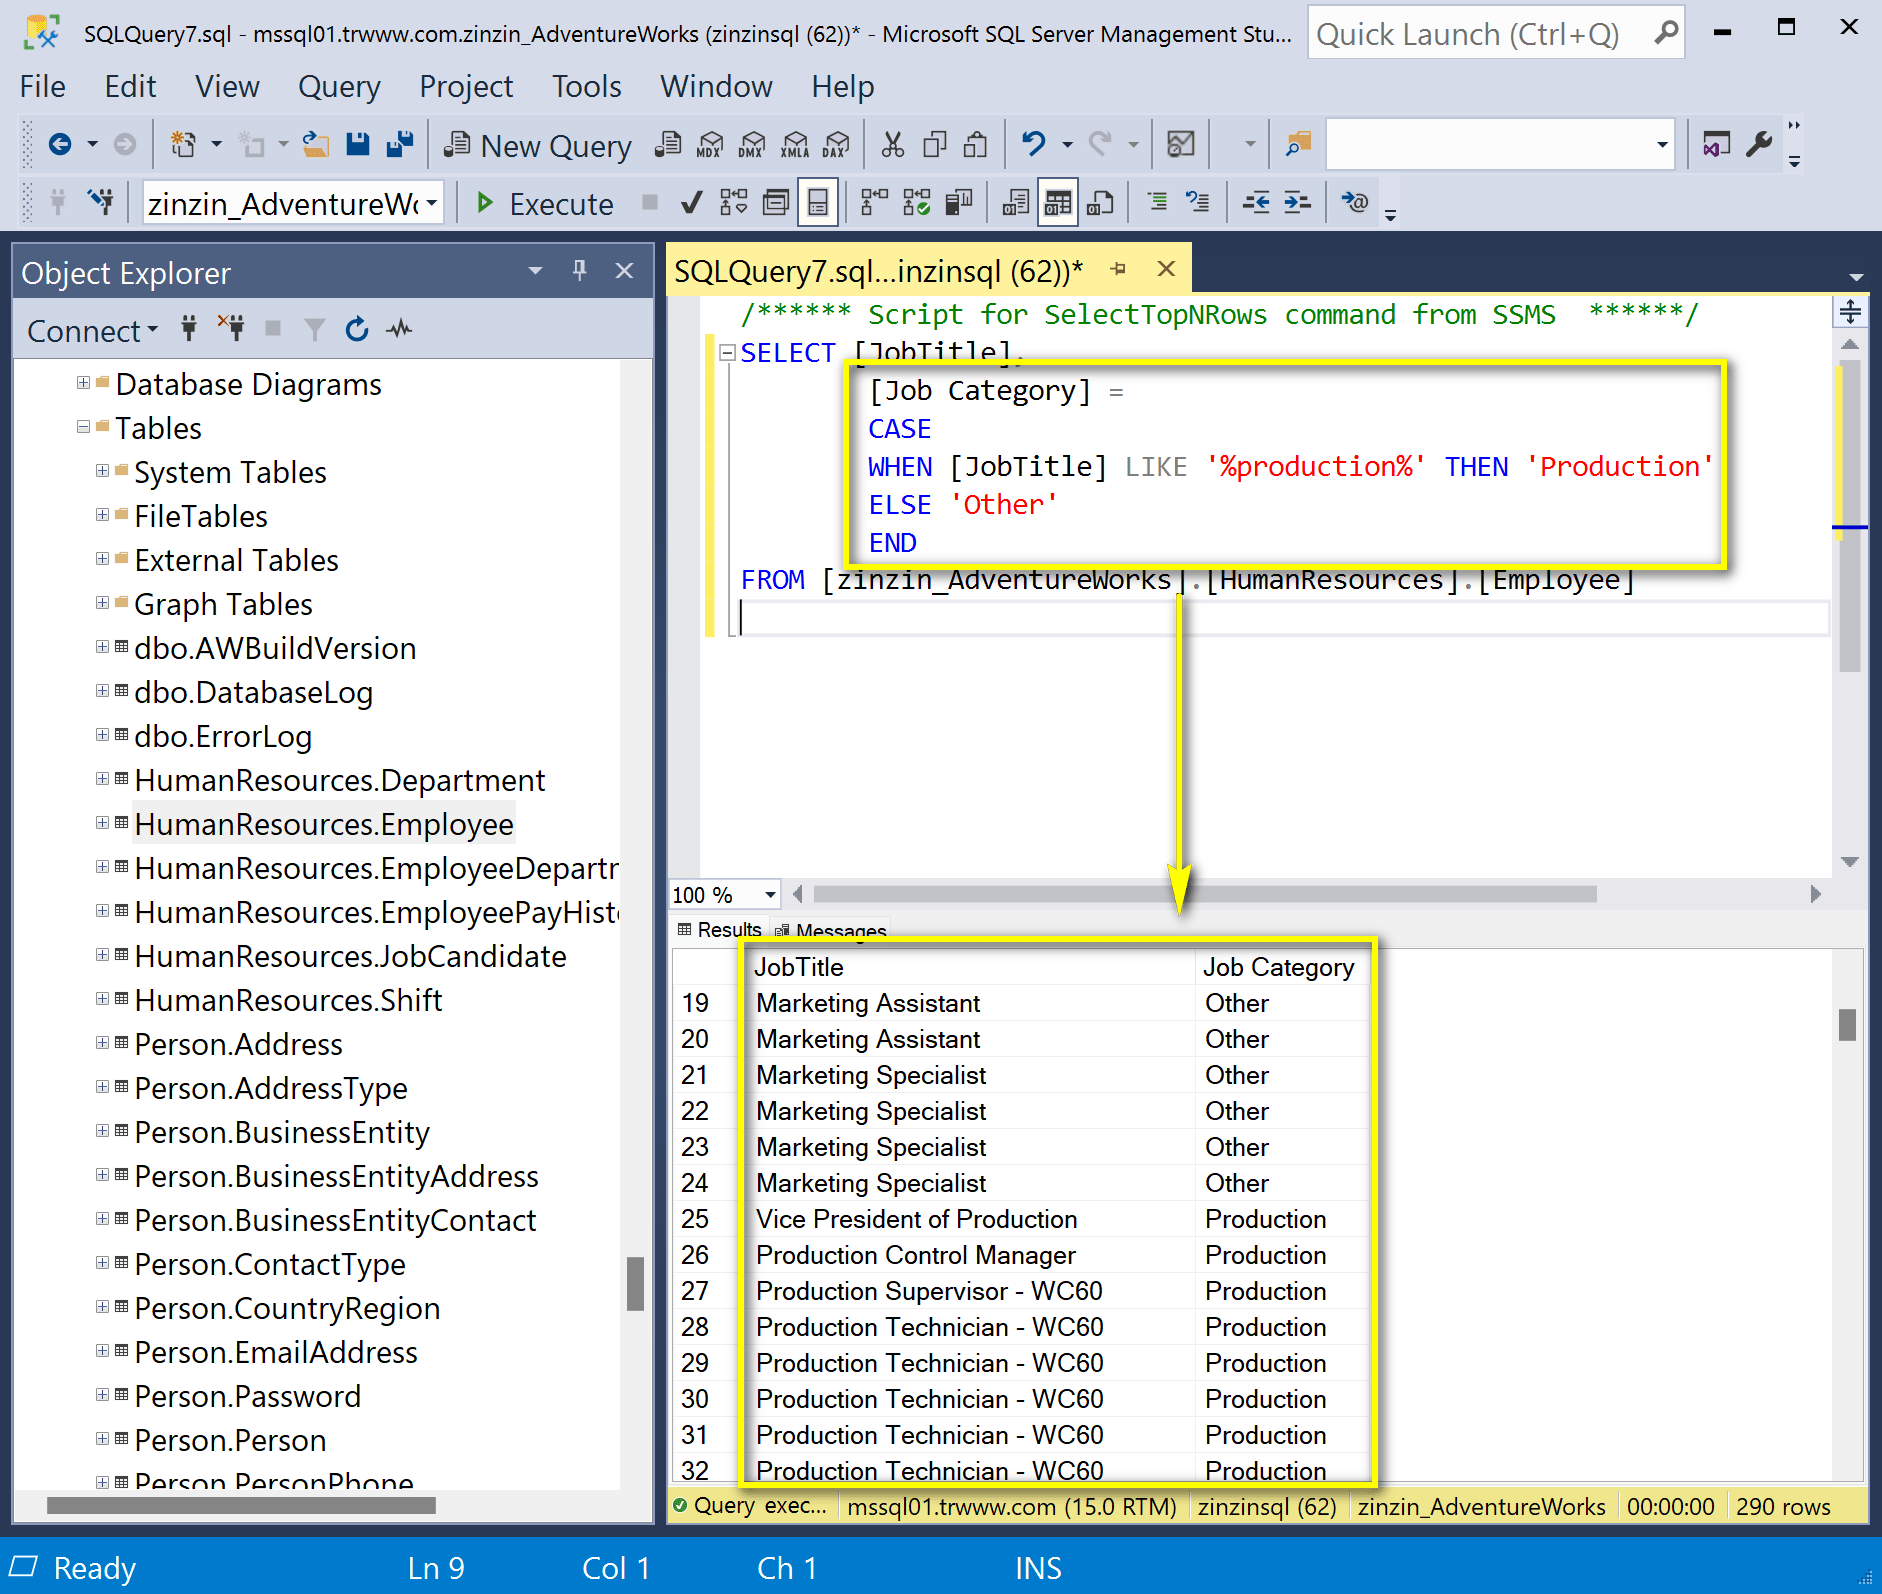Click the Cut scissors icon
The height and width of the screenshot is (1594, 1882).
893,145
